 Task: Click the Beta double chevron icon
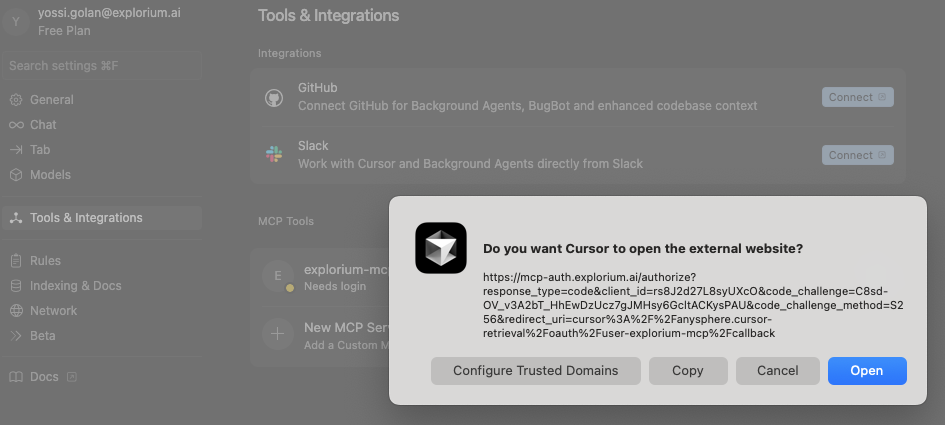[16, 336]
